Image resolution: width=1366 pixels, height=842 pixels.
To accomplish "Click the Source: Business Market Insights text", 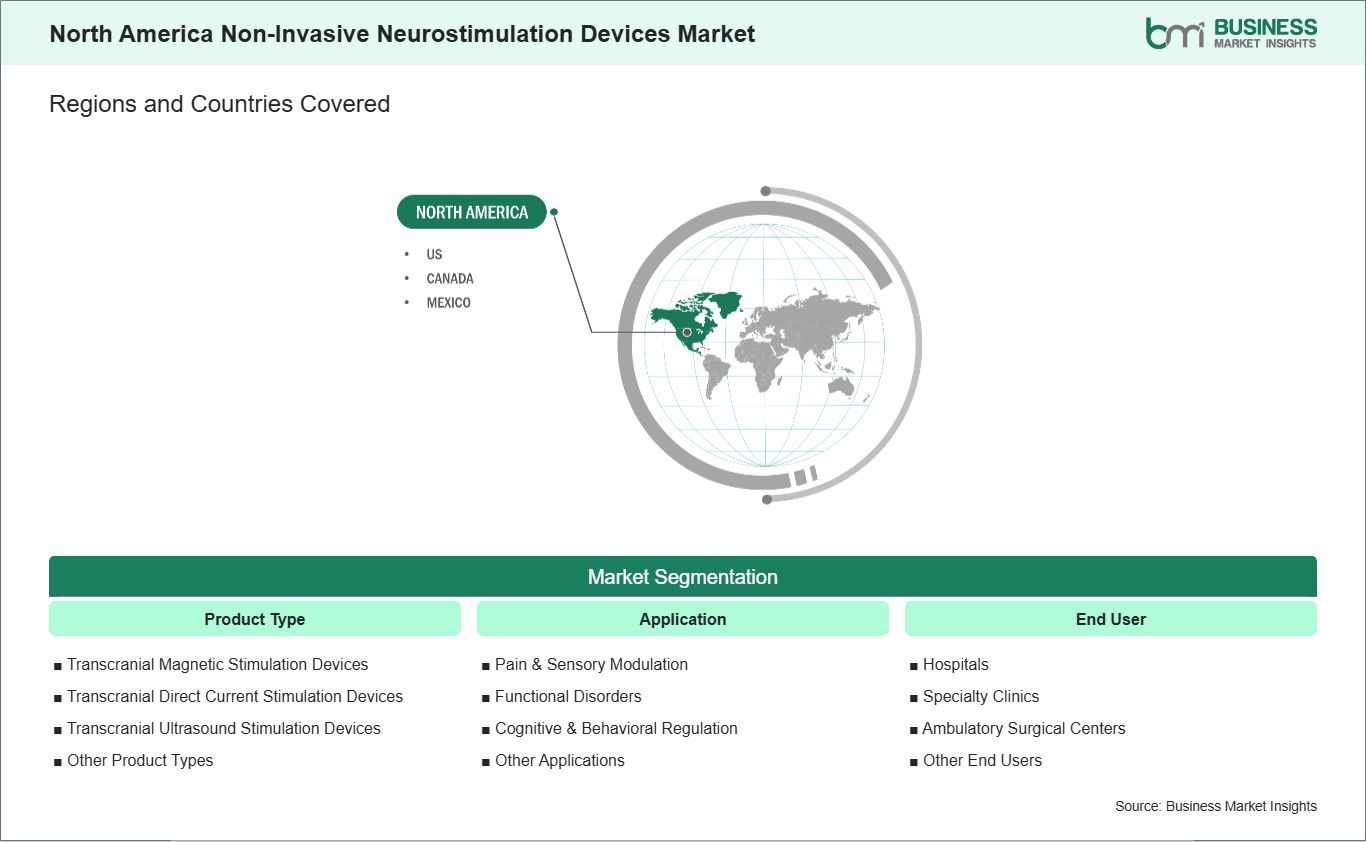I will click(1216, 806).
